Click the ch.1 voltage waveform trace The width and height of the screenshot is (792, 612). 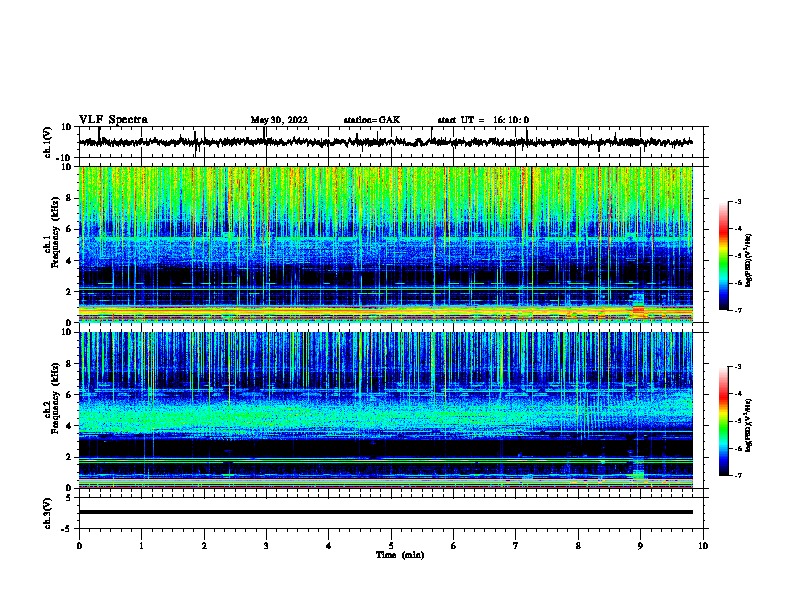tap(385, 142)
